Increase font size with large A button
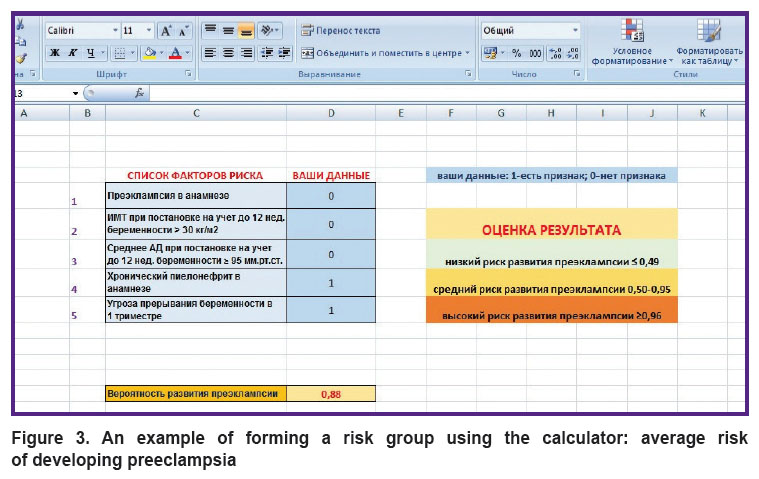Screen dimensions: 759x479 pyautogui.click(x=166, y=31)
